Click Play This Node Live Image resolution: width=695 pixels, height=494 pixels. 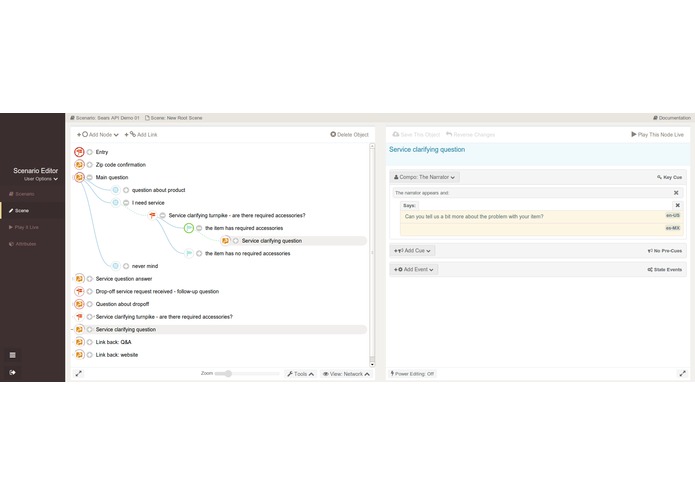657,135
